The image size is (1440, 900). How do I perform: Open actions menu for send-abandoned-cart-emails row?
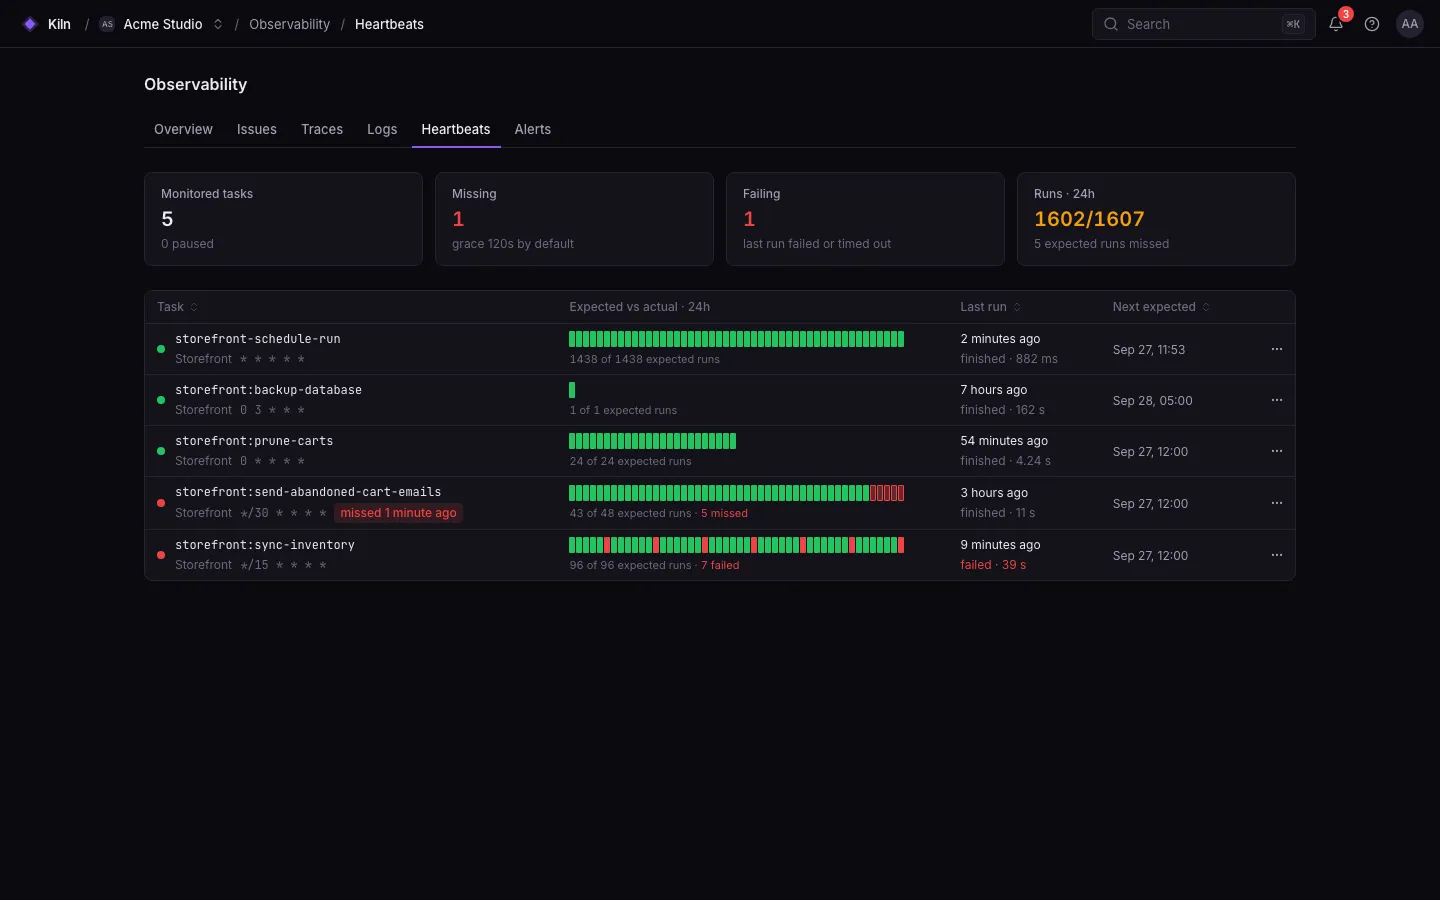coord(1277,503)
